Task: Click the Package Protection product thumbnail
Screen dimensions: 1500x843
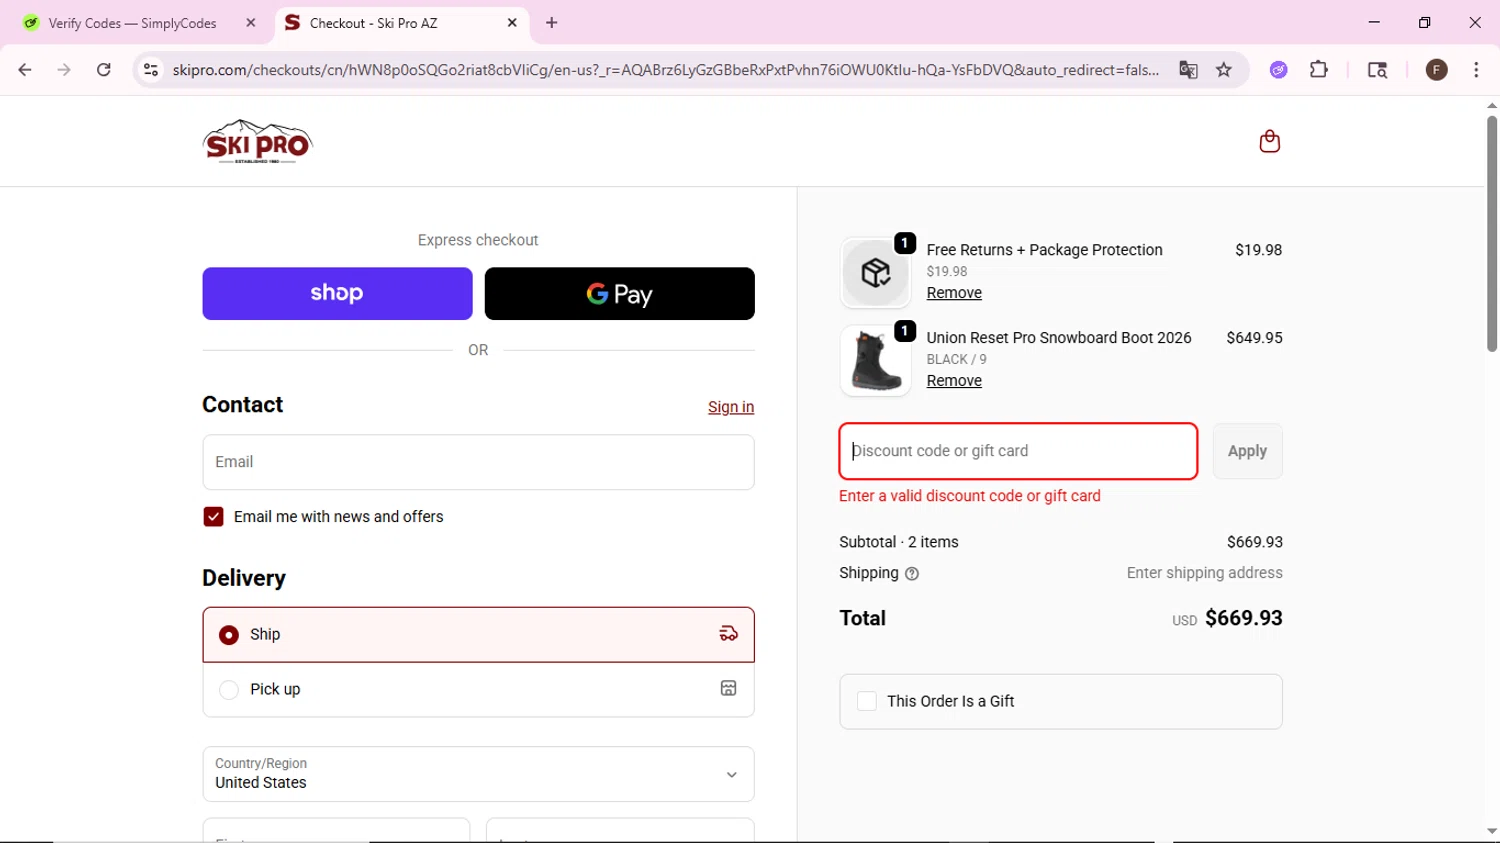Action: [x=876, y=273]
